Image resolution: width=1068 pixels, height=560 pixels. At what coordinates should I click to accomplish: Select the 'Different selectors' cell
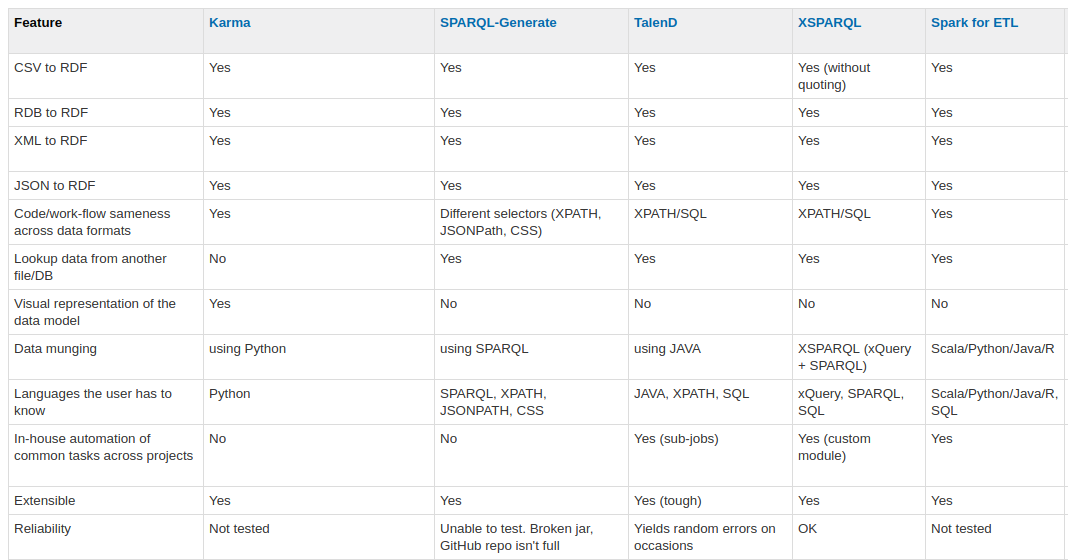(x=520, y=222)
